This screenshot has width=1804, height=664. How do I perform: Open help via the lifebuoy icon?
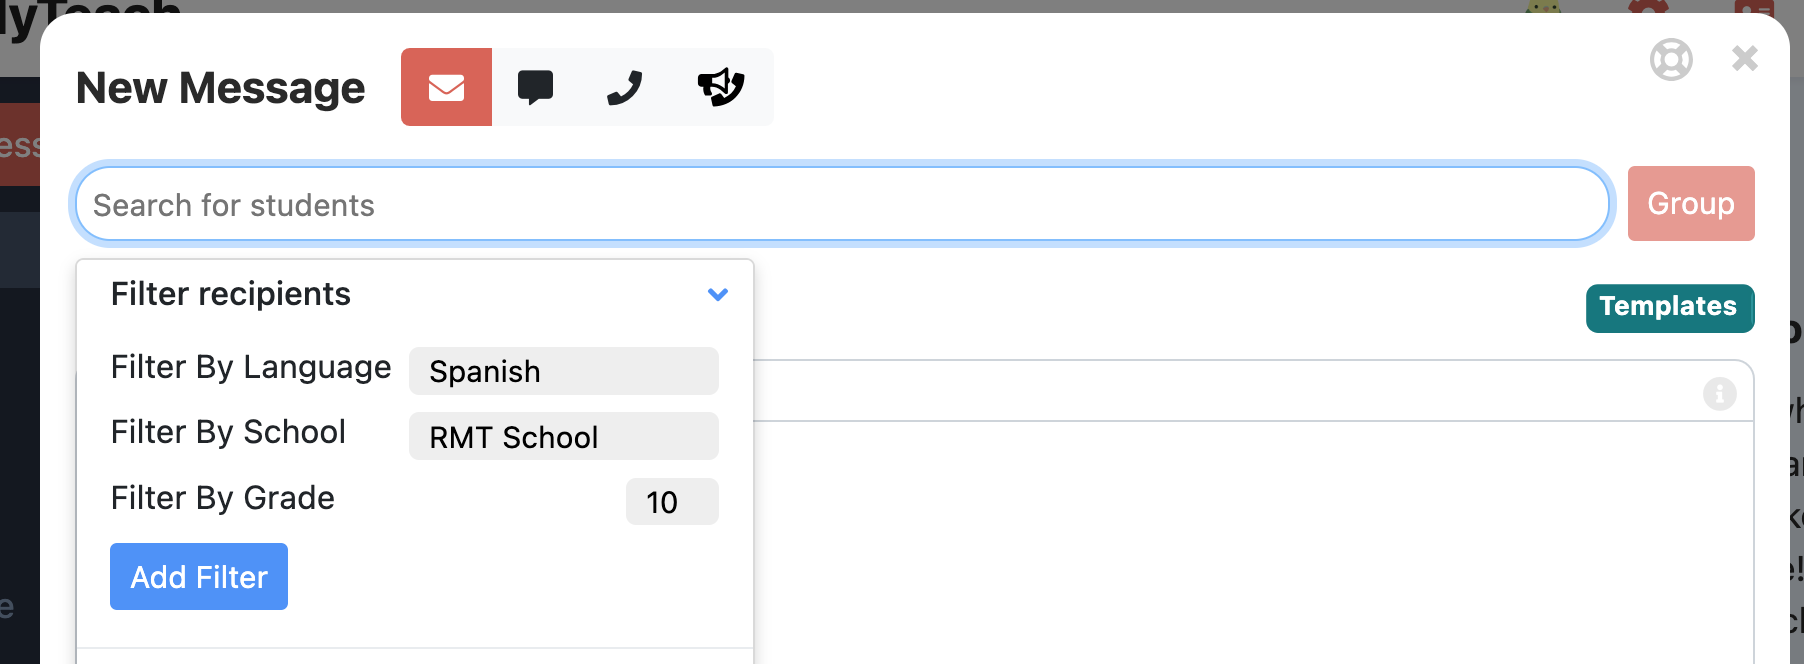coord(1671,59)
